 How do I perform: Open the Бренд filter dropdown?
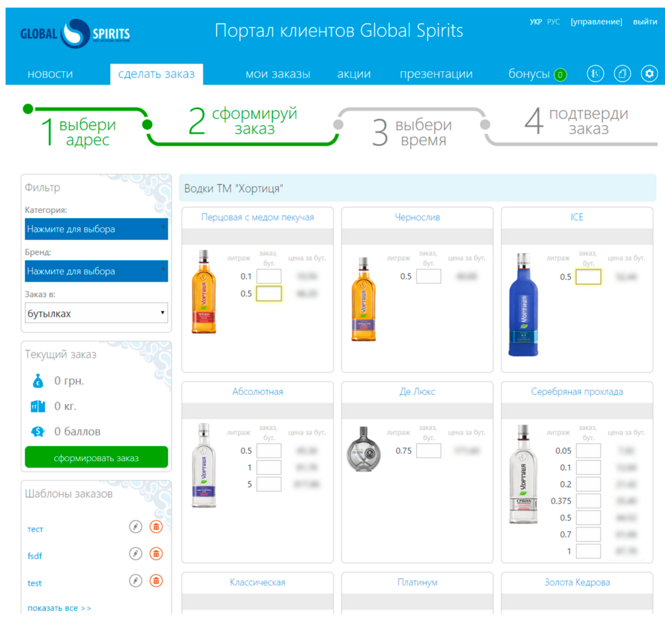click(x=96, y=271)
